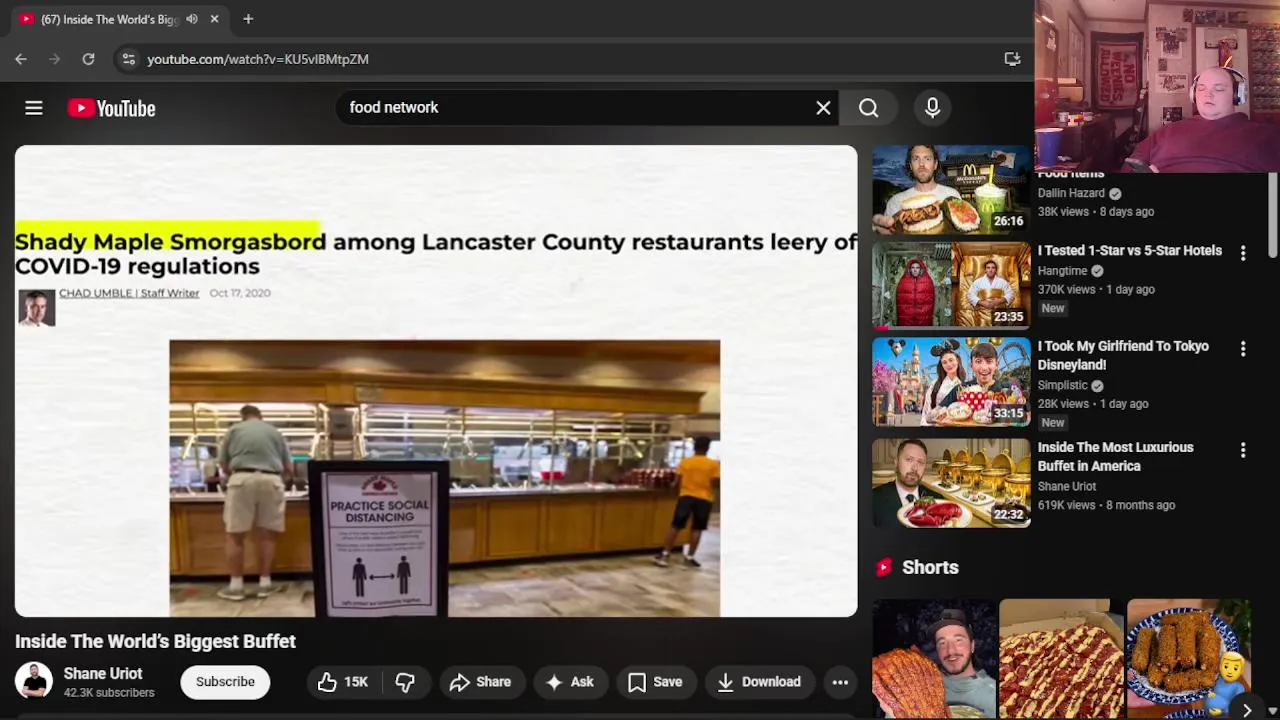
Task: Click video title Inside The World's Biggest Buffet
Action: tap(155, 641)
